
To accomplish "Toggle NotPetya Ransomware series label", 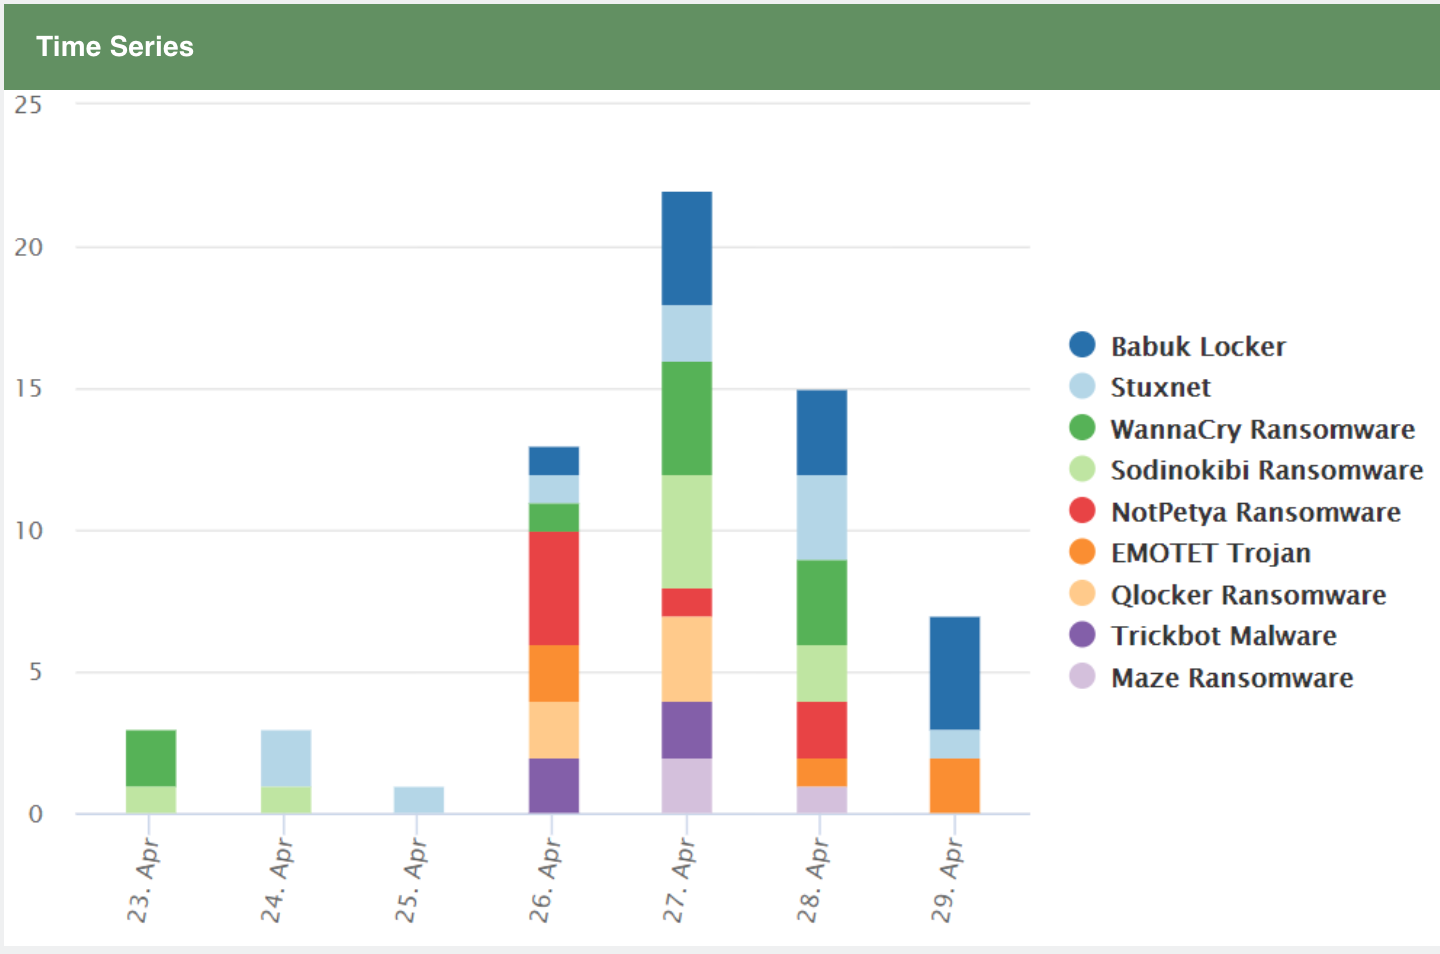I will (1255, 512).
